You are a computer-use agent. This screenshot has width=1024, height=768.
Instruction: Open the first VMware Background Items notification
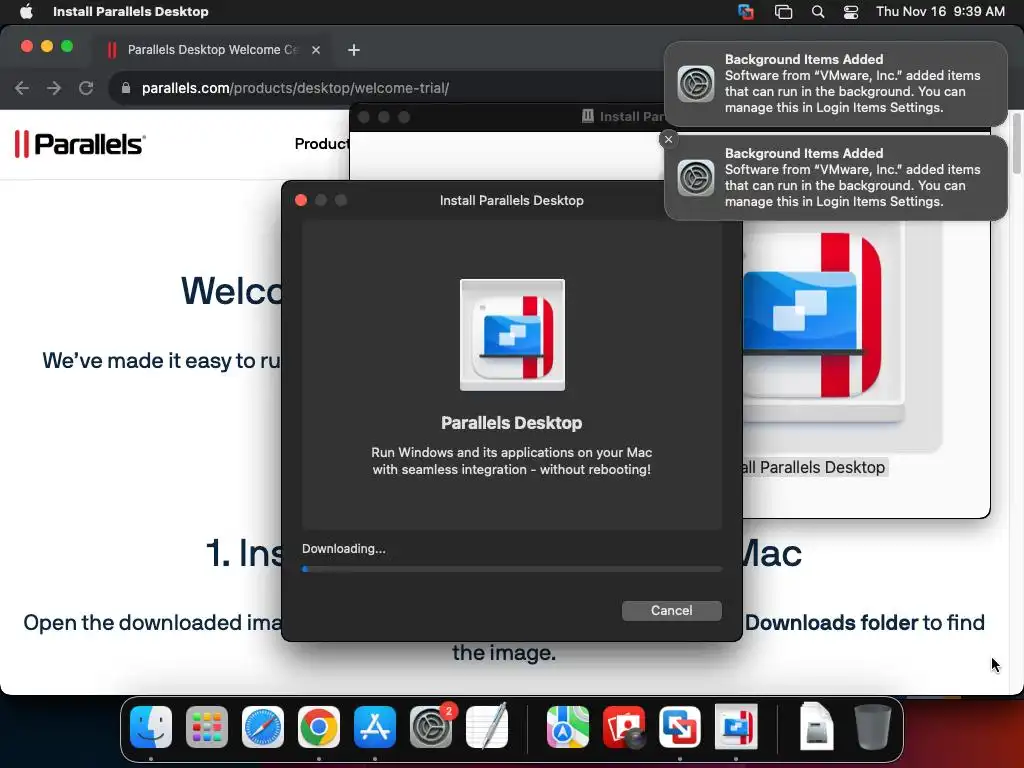(x=836, y=84)
